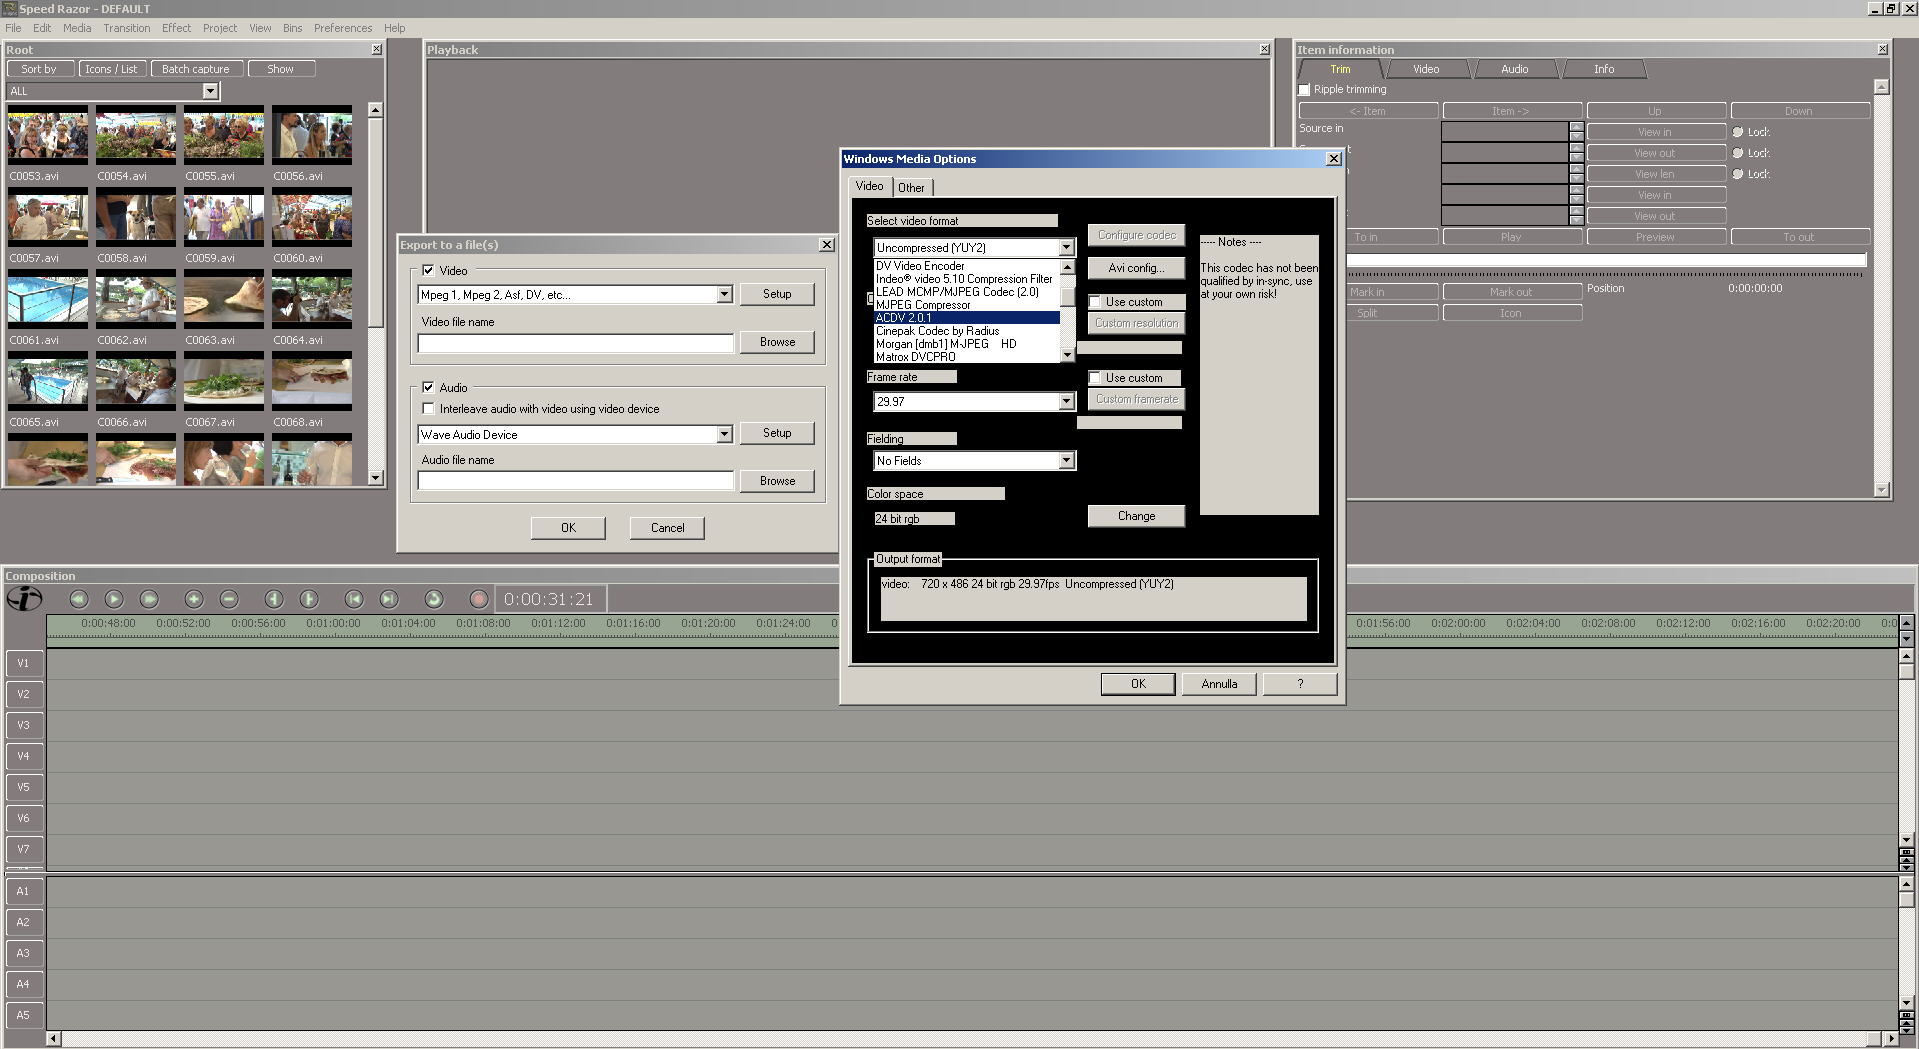Close the Export to a file(s) dialog
Viewport: 1919px width, 1049px height.
click(x=827, y=244)
